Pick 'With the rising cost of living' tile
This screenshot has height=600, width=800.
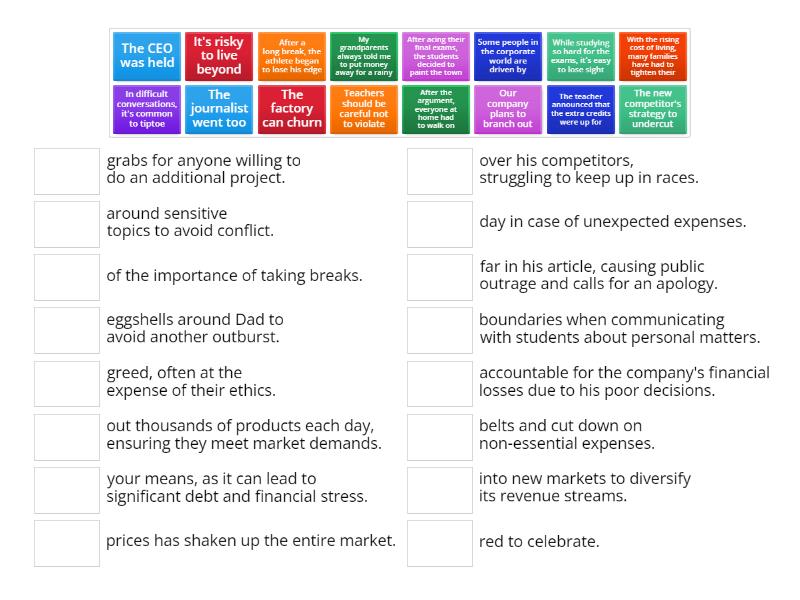[653, 56]
